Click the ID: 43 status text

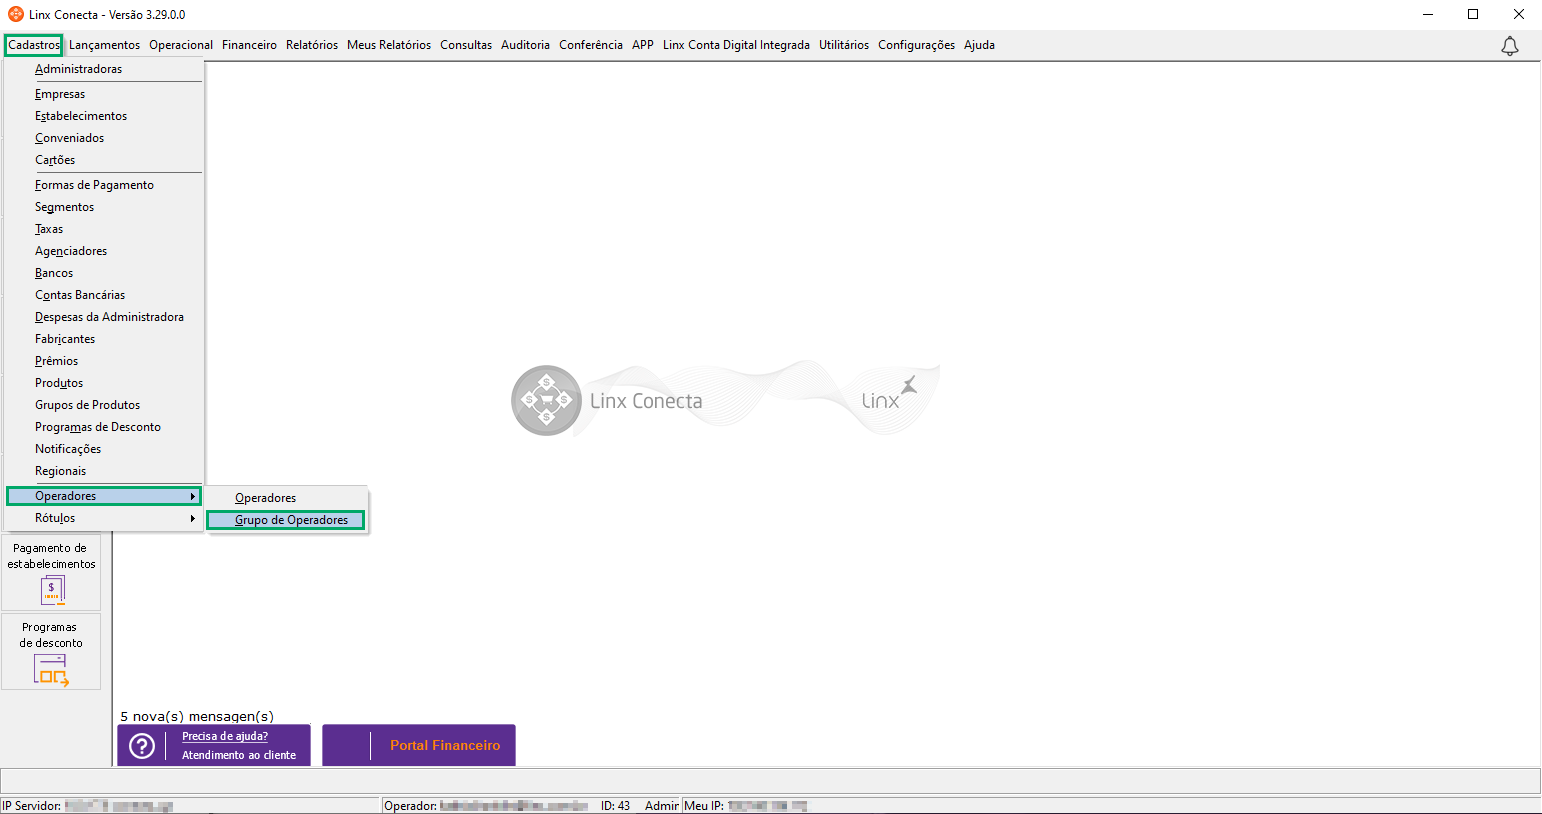[615, 806]
